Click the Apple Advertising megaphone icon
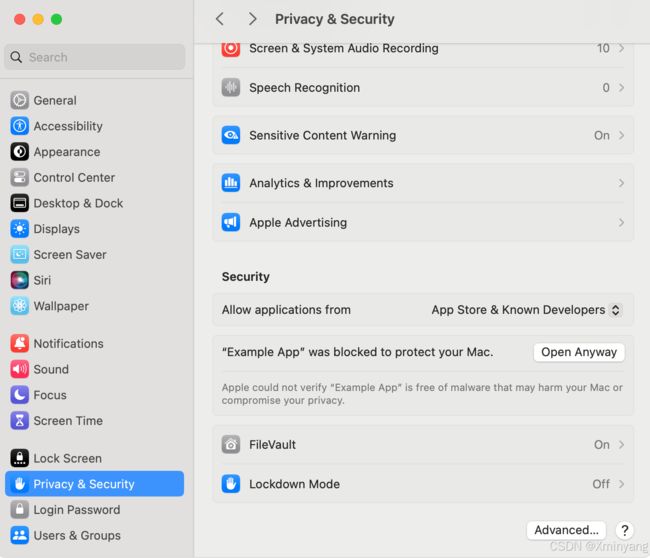 (x=231, y=223)
